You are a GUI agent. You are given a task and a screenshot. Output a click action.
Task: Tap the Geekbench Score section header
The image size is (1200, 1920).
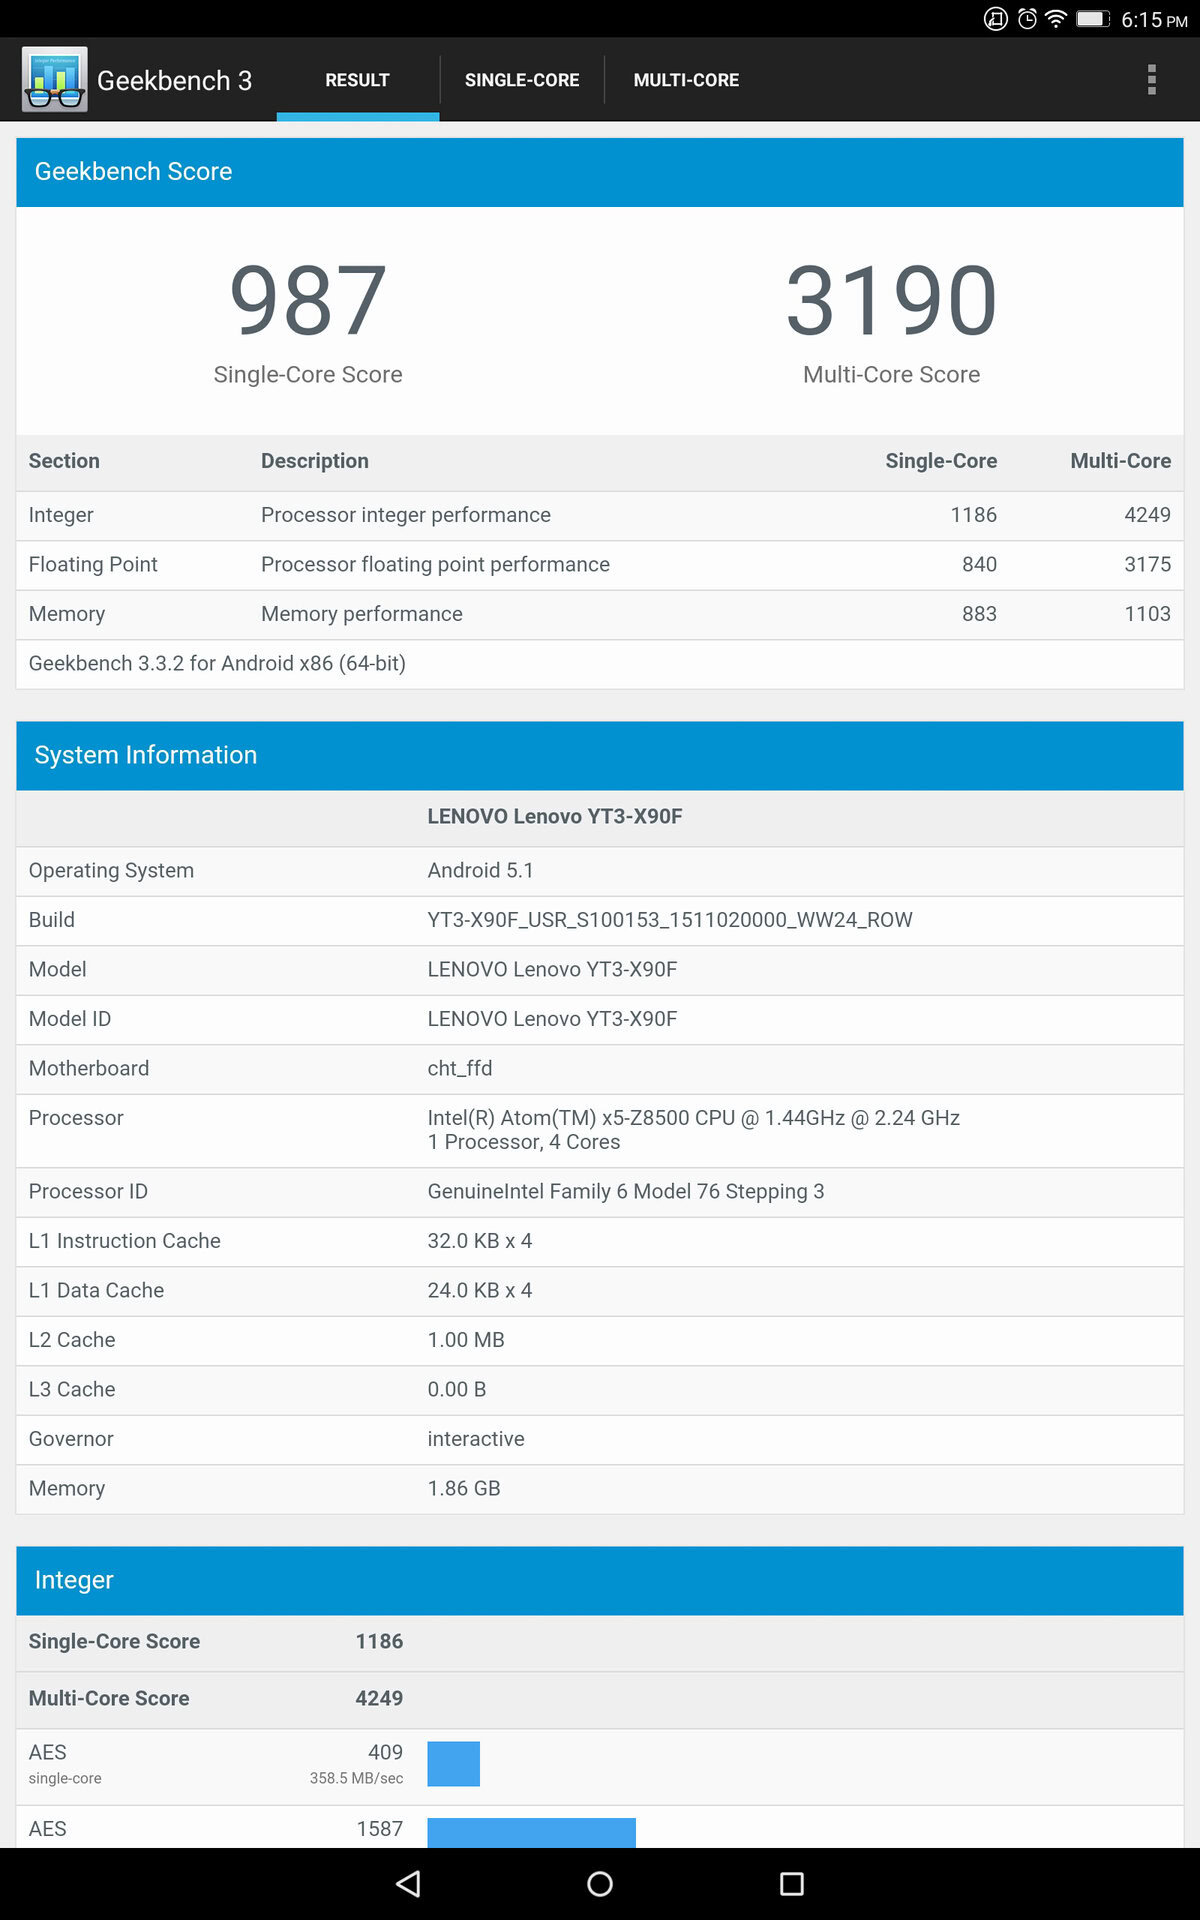[x=600, y=172]
